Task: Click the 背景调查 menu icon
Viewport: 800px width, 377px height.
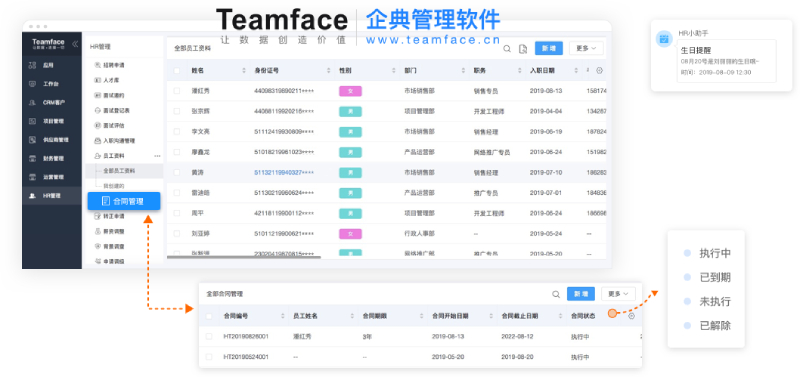Action: point(98,246)
